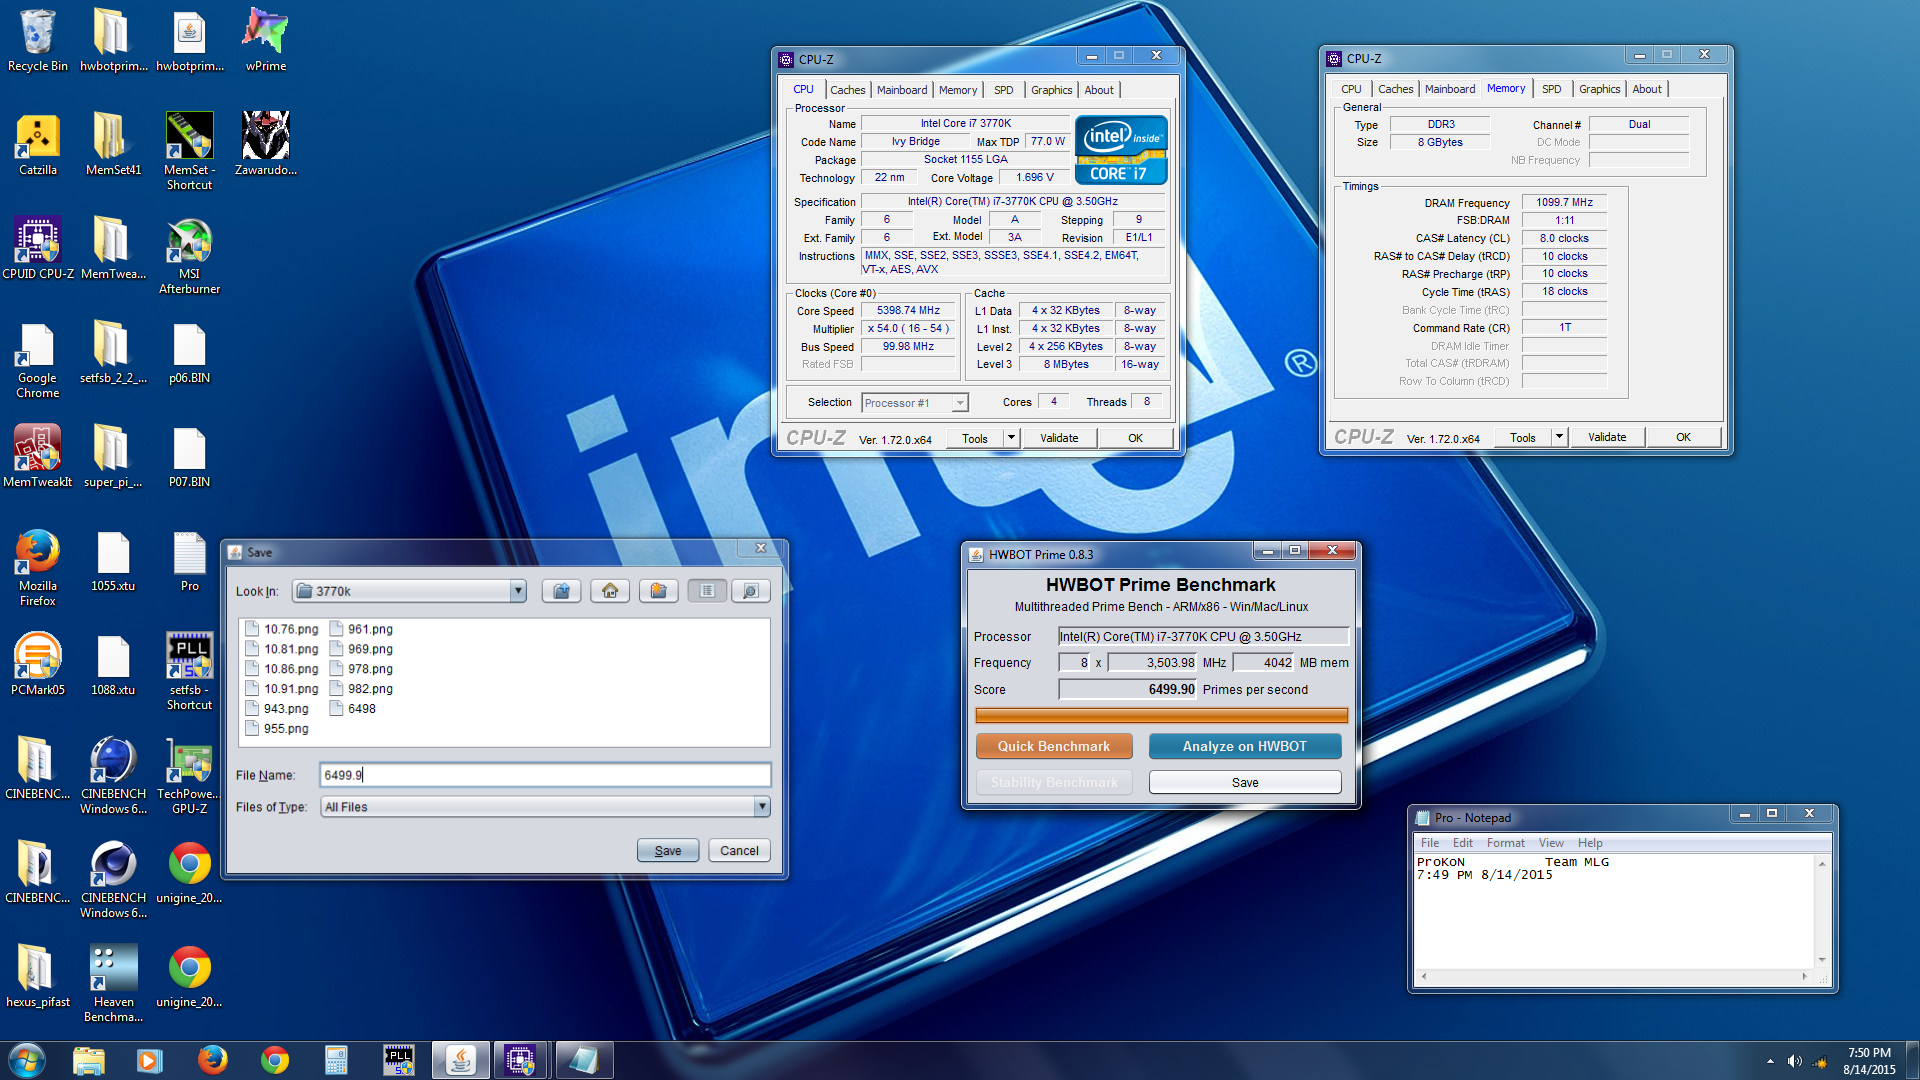The height and width of the screenshot is (1080, 1920).
Task: Open Caches tab in left CPU-Z window
Action: point(847,90)
